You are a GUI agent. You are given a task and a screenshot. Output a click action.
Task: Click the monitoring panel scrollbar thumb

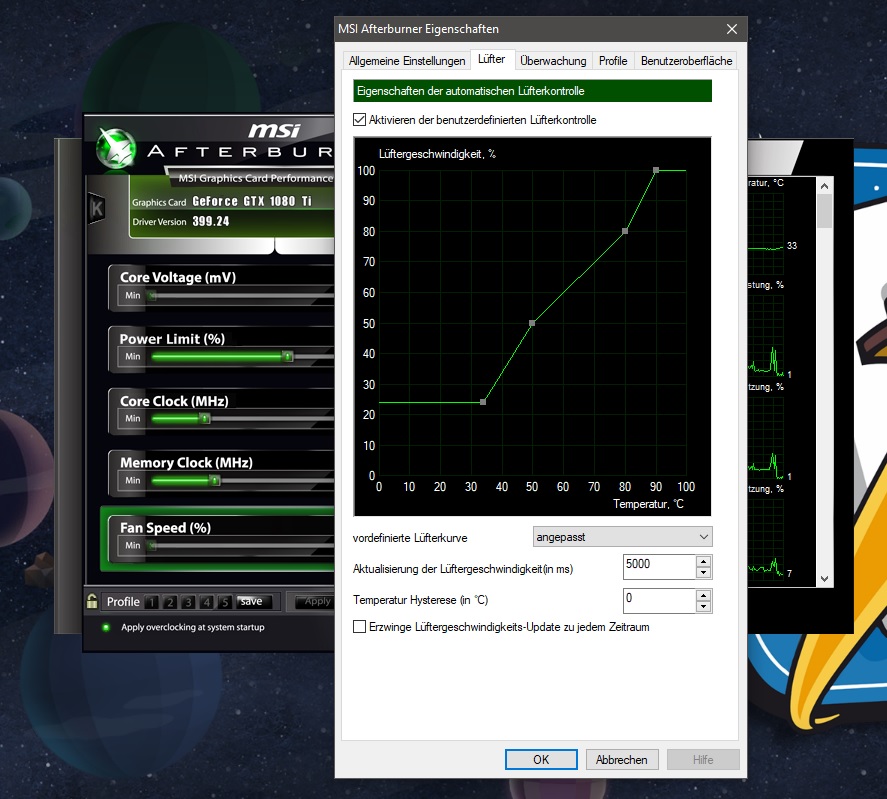tap(824, 211)
